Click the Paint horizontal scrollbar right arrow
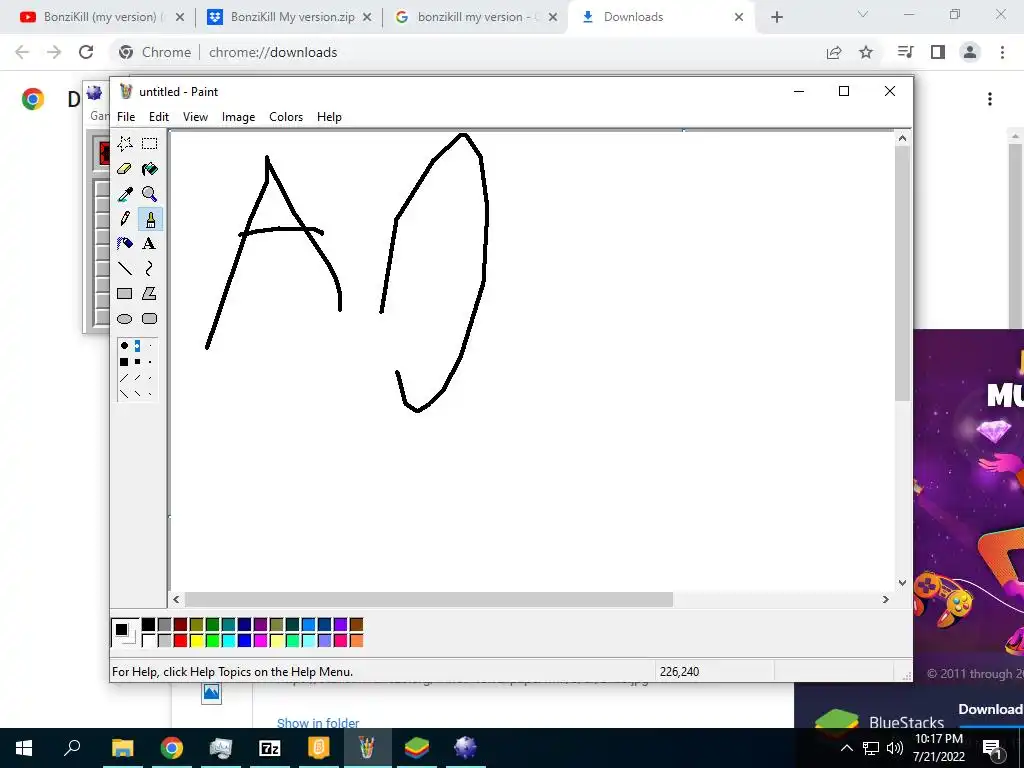 tap(886, 599)
